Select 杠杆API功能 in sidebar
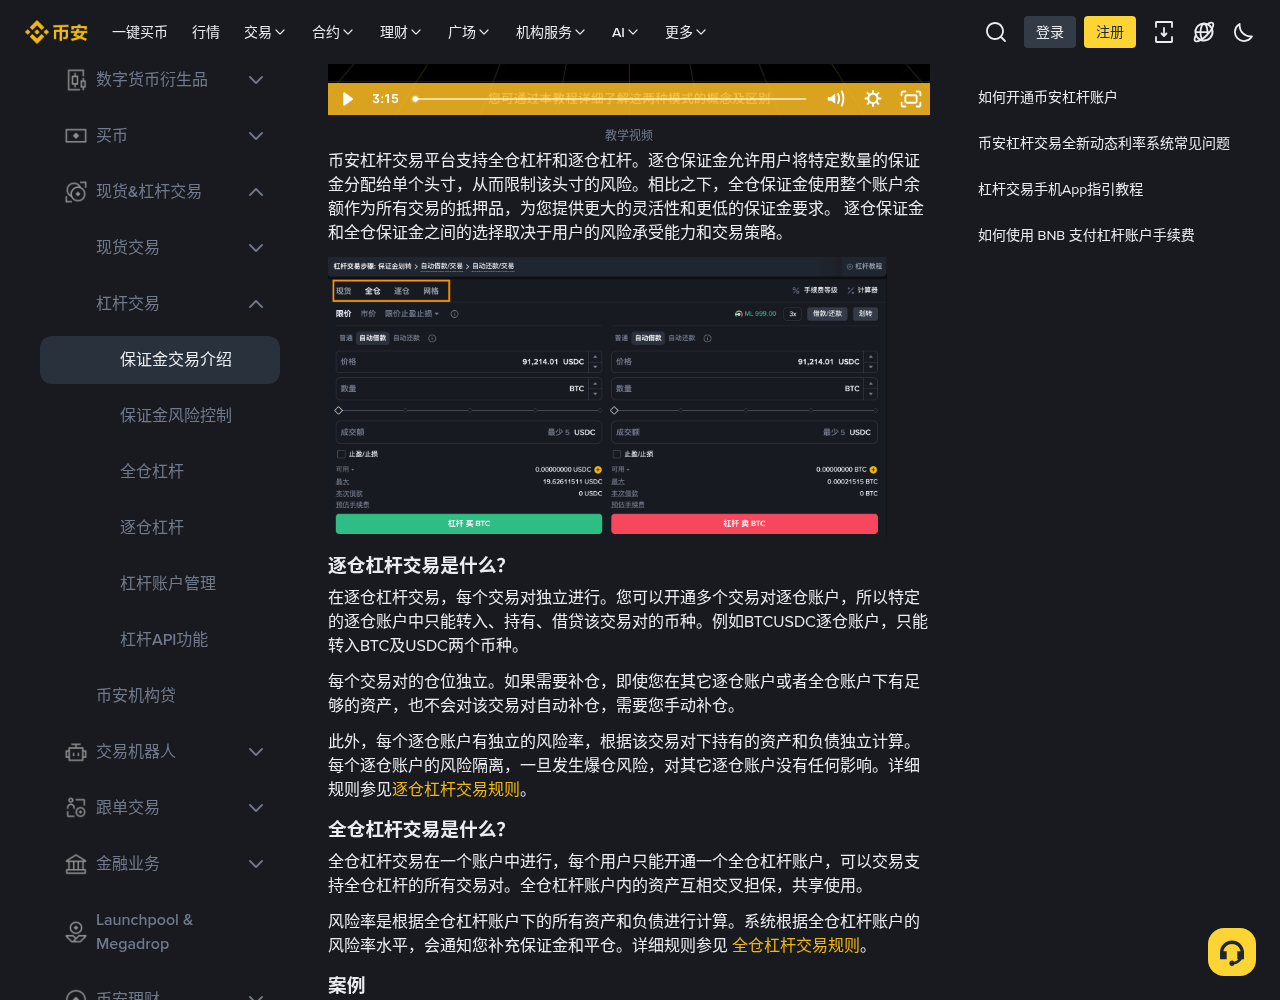Image resolution: width=1280 pixels, height=1000 pixels. 164,639
